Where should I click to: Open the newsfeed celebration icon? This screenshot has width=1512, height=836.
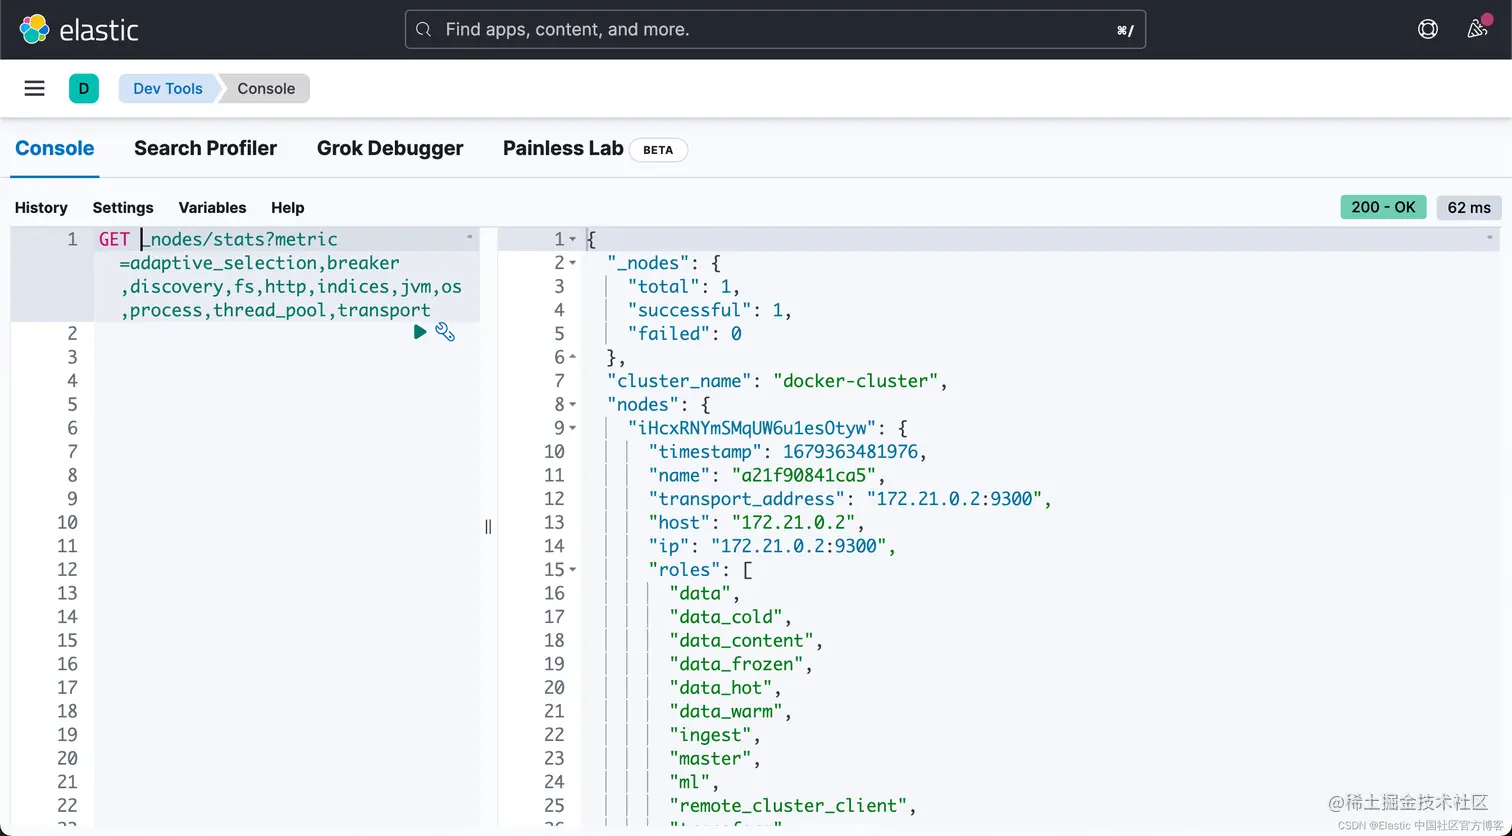click(1477, 29)
